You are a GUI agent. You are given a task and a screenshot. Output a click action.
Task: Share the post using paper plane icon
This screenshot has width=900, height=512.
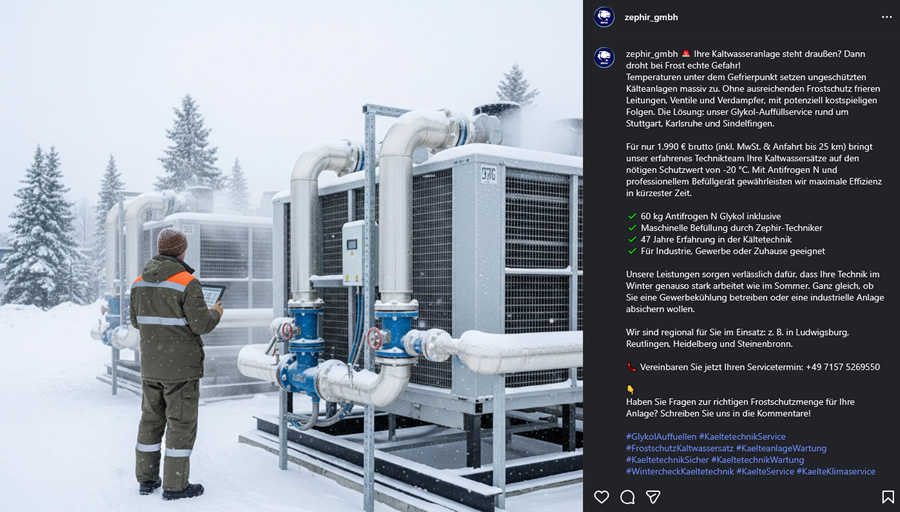[653, 496]
